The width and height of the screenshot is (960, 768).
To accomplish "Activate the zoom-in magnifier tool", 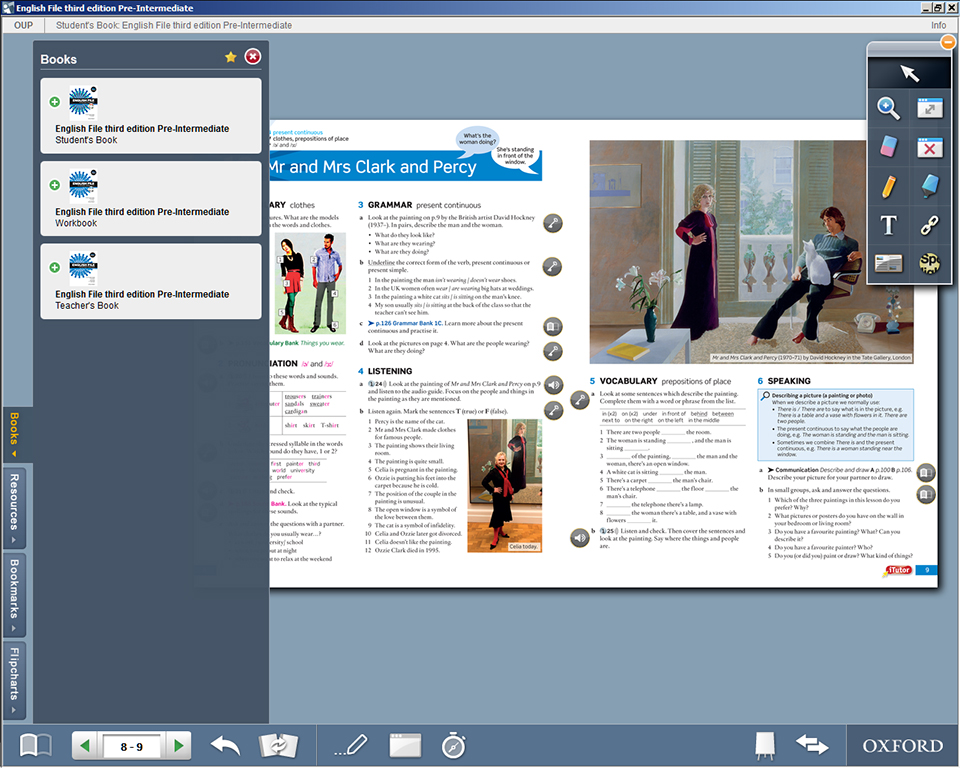I will [888, 109].
